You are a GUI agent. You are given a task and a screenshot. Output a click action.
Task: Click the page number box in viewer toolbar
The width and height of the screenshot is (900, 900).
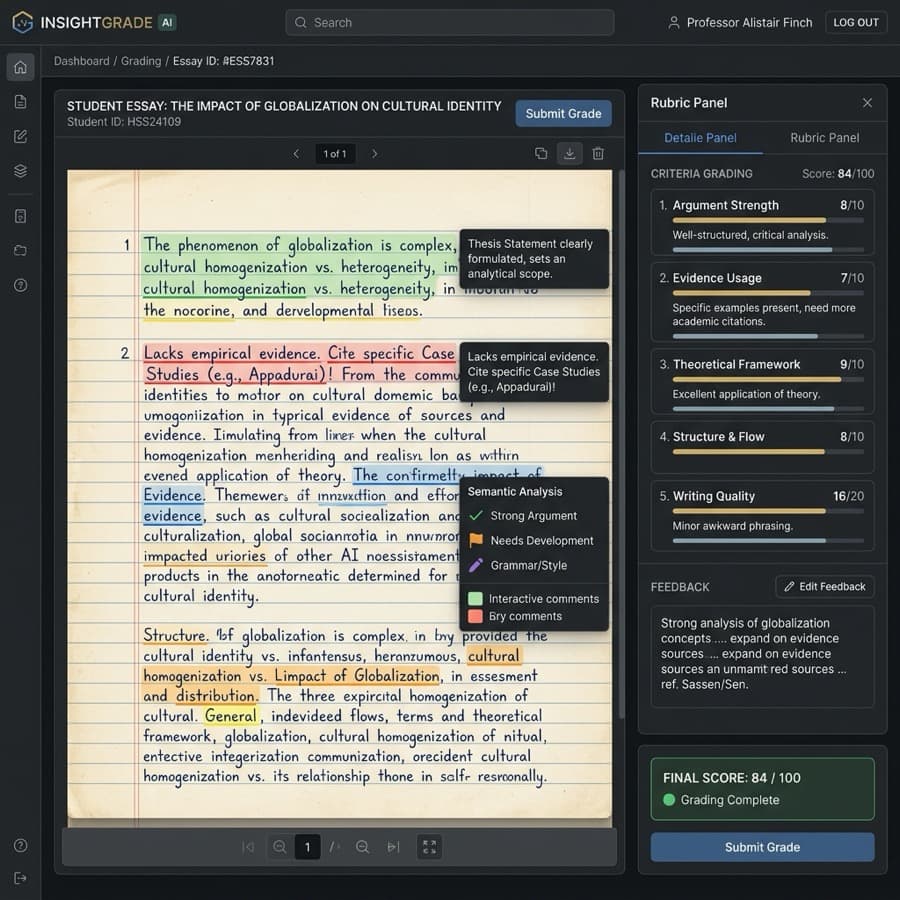(x=307, y=847)
